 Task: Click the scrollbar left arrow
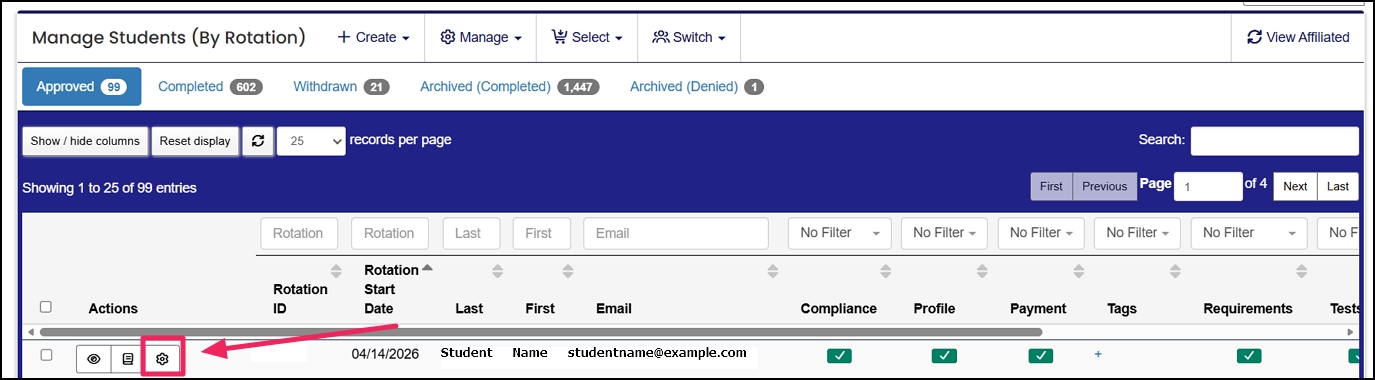31,331
